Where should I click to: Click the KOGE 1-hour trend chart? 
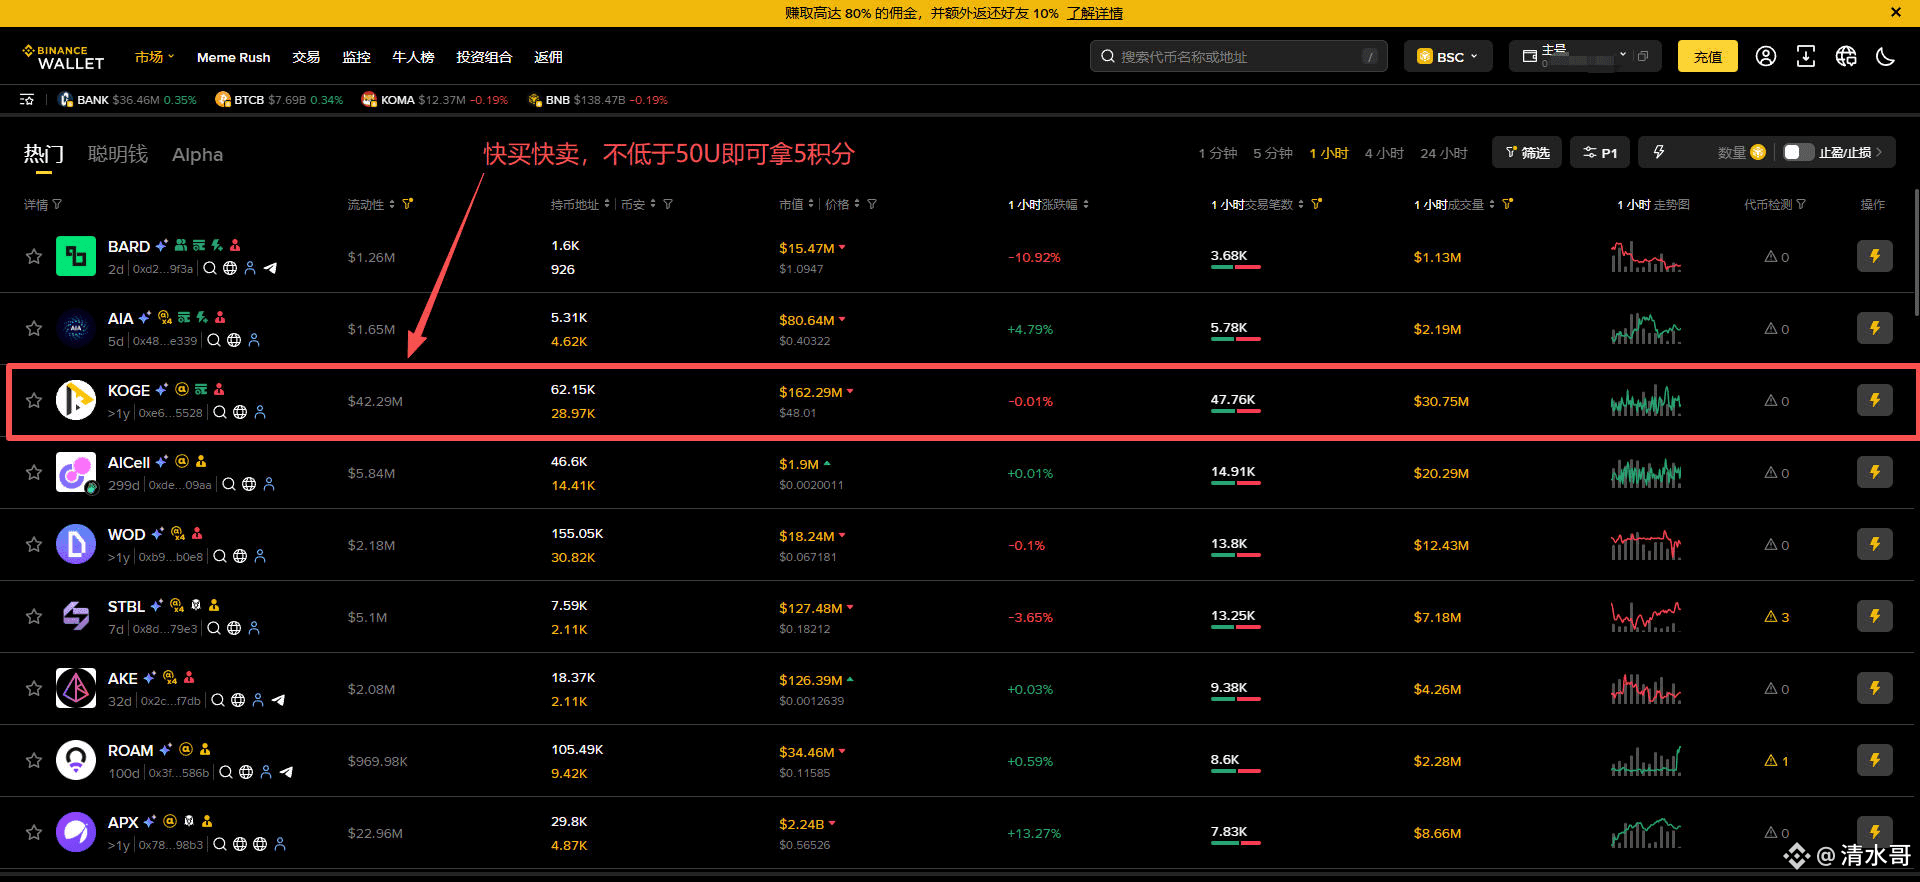(x=1646, y=401)
